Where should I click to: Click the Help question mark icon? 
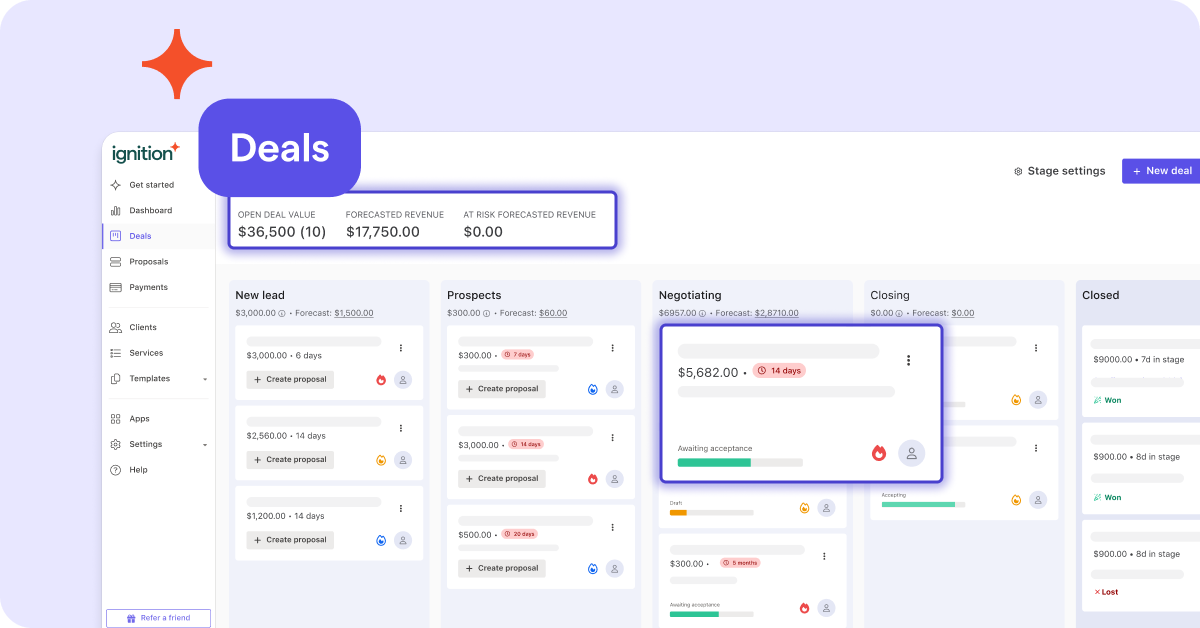tap(116, 470)
